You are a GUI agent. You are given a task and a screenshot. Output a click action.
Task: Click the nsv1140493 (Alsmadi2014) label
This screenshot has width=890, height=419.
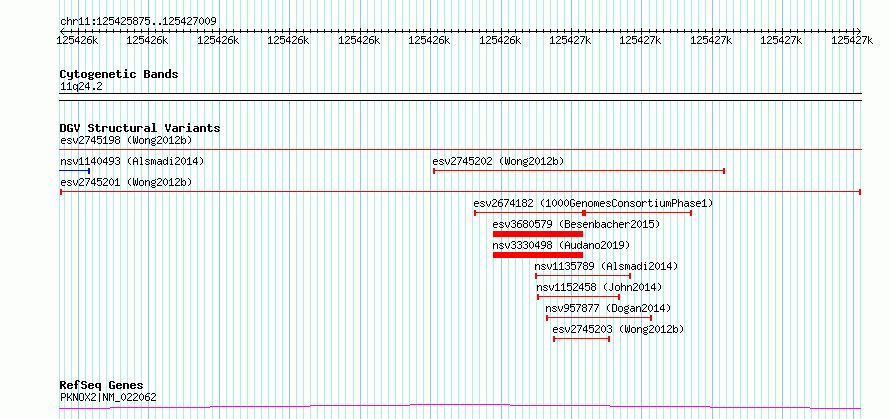click(132, 161)
